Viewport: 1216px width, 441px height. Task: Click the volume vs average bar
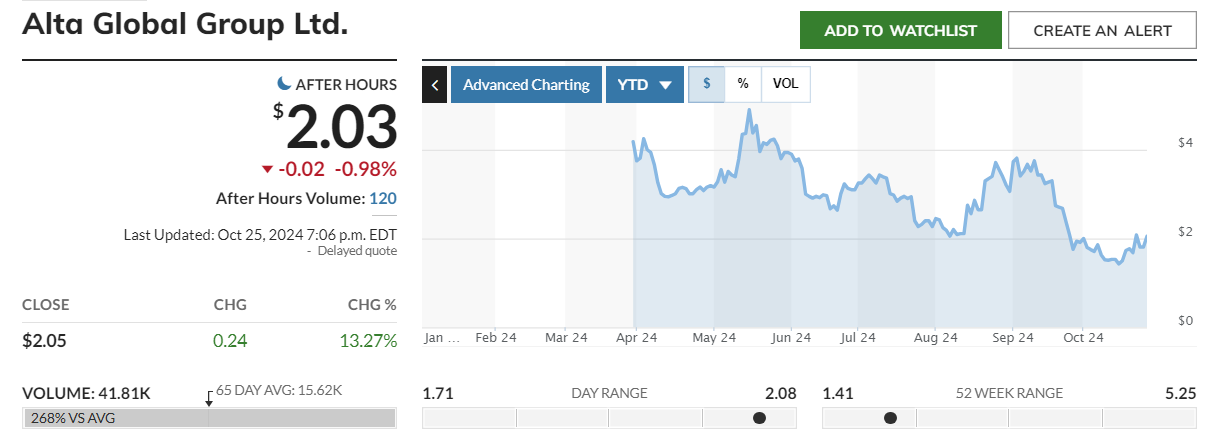click(x=209, y=418)
